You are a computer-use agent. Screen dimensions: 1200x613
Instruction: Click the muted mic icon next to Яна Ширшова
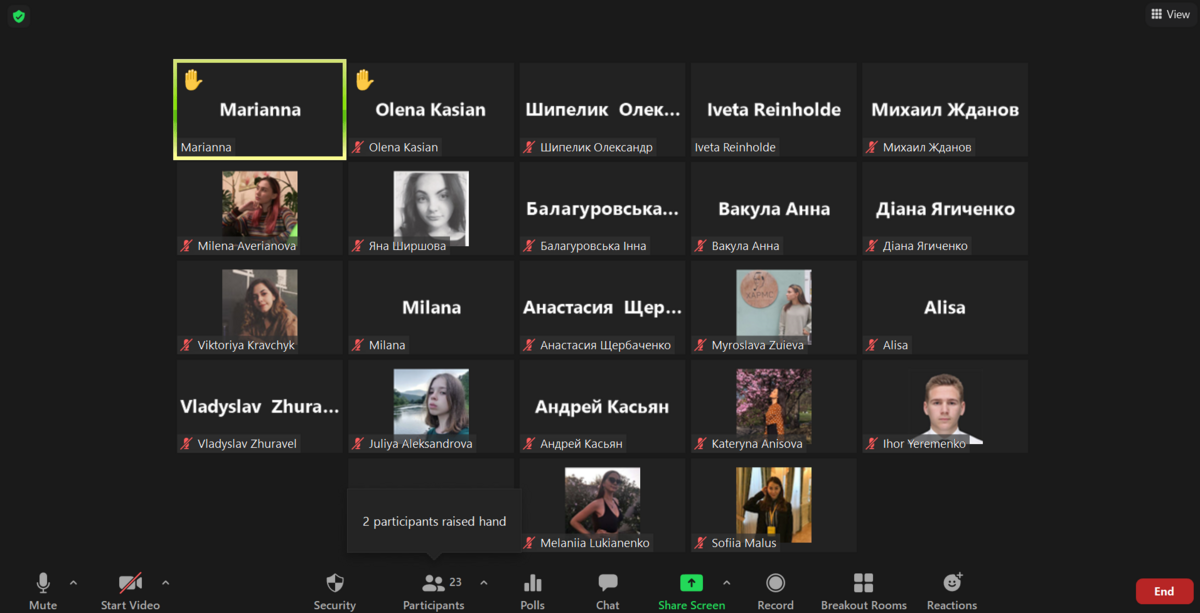358,246
